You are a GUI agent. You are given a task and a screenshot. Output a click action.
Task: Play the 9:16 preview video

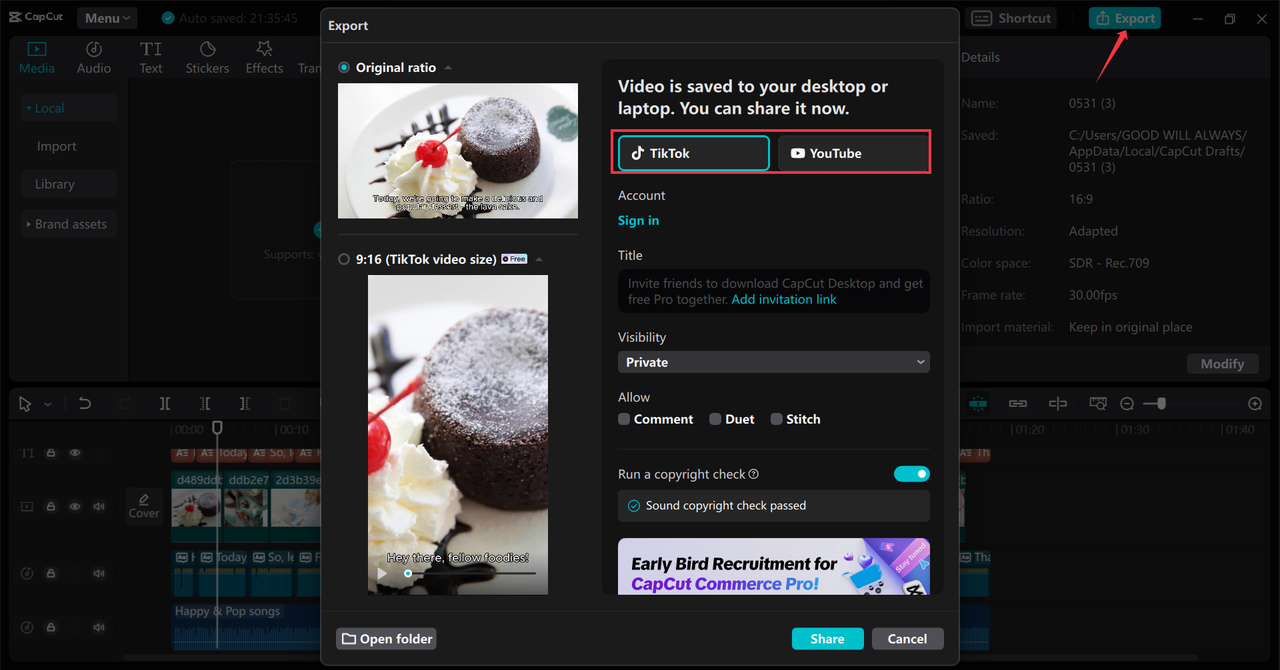point(382,574)
